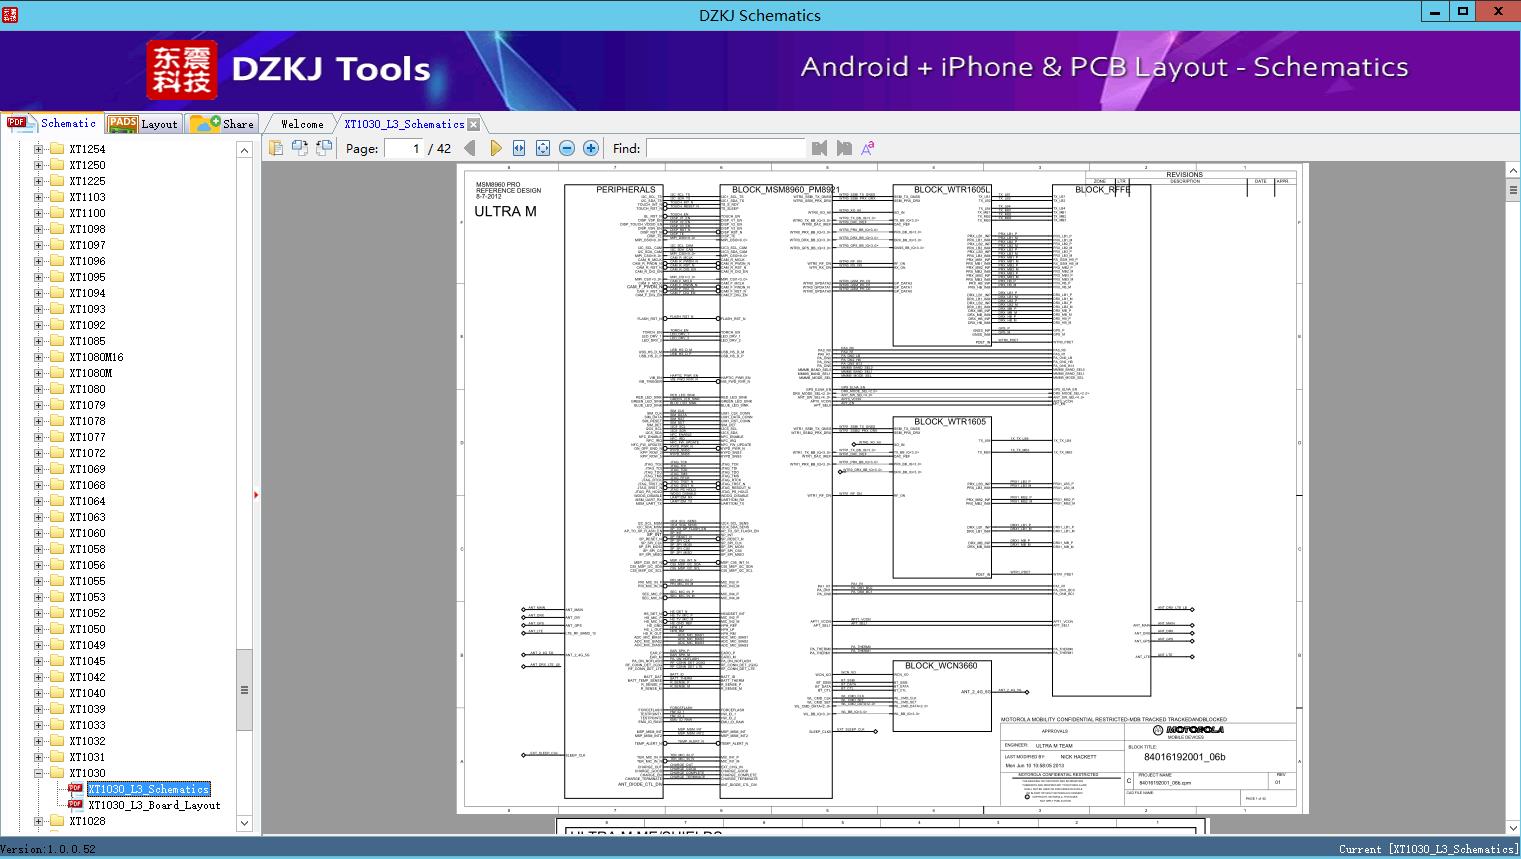1521x859 pixels.
Task: Expand the XT1254 tree node
Action: pos(38,149)
